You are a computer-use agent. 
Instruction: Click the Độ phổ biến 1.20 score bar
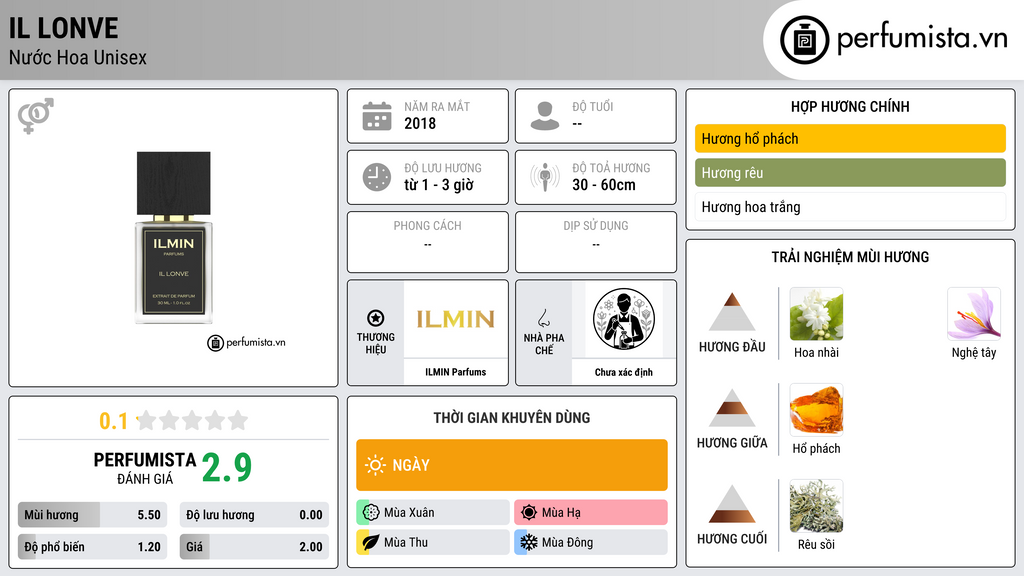[92, 547]
